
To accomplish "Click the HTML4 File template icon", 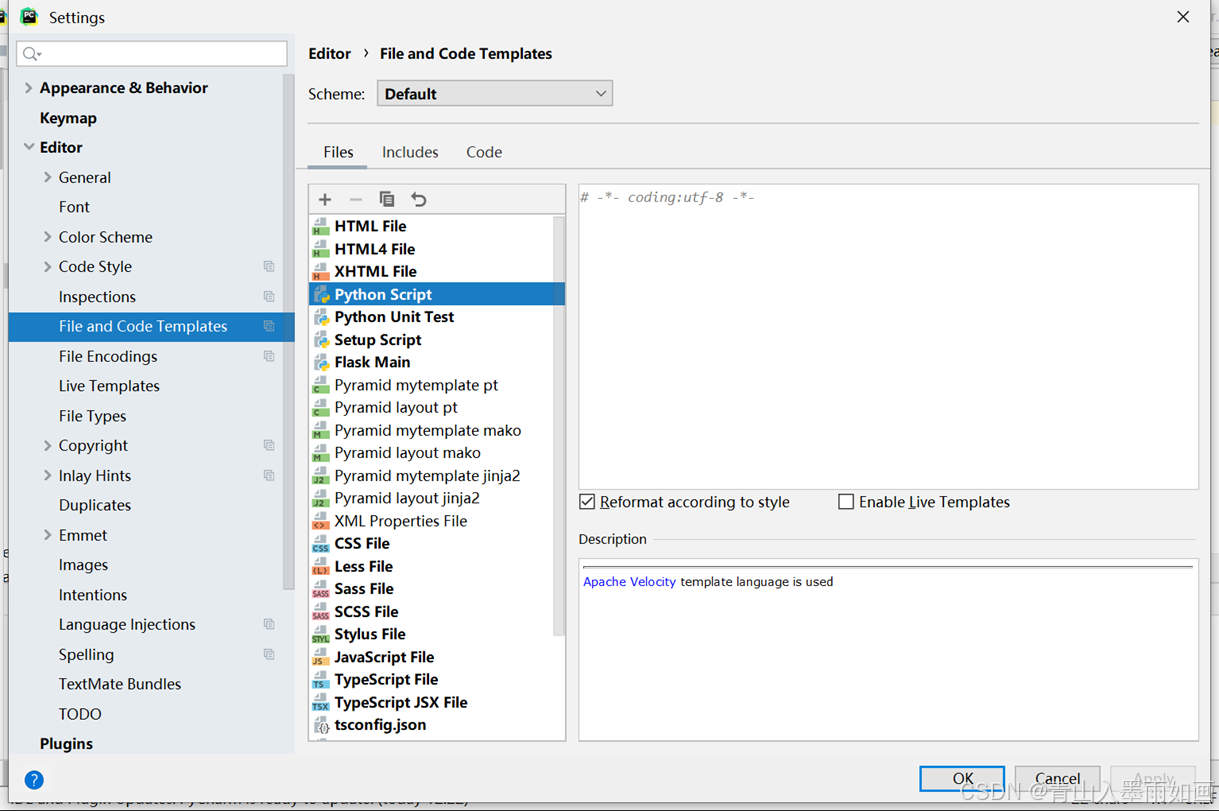I will [321, 249].
